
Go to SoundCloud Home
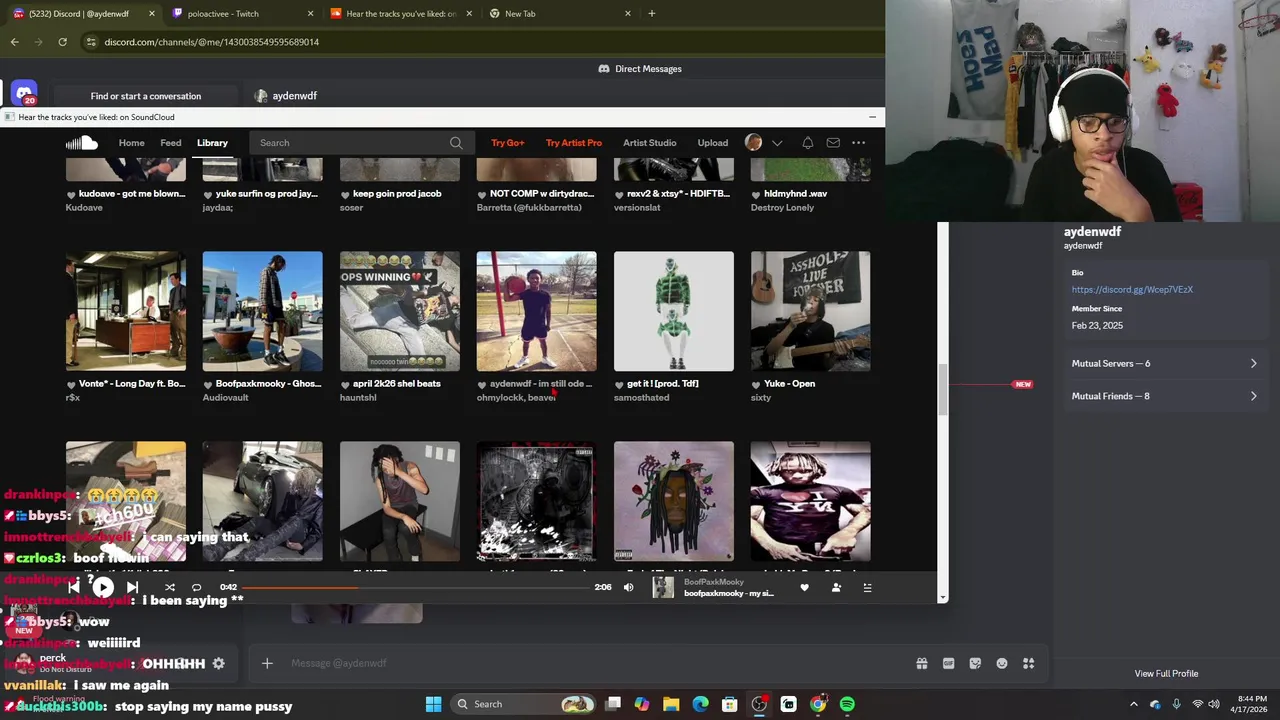coord(131,143)
